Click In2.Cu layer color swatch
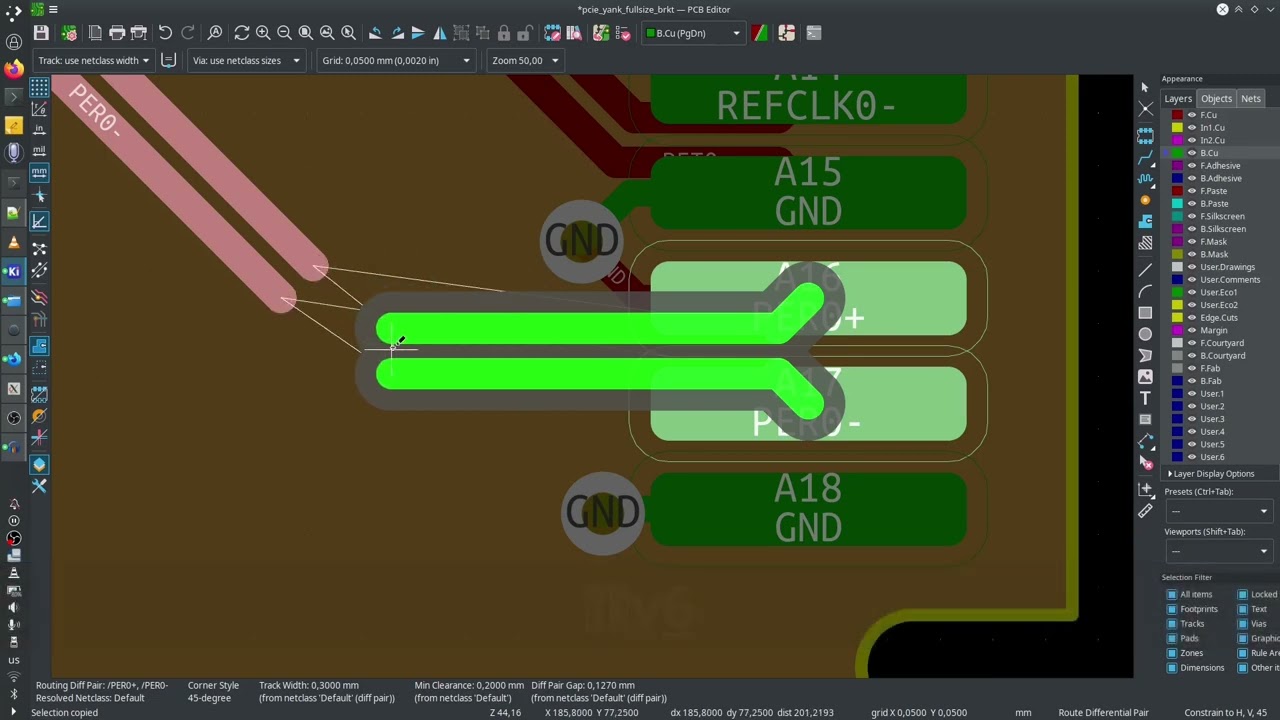1280x720 pixels. [1177, 140]
